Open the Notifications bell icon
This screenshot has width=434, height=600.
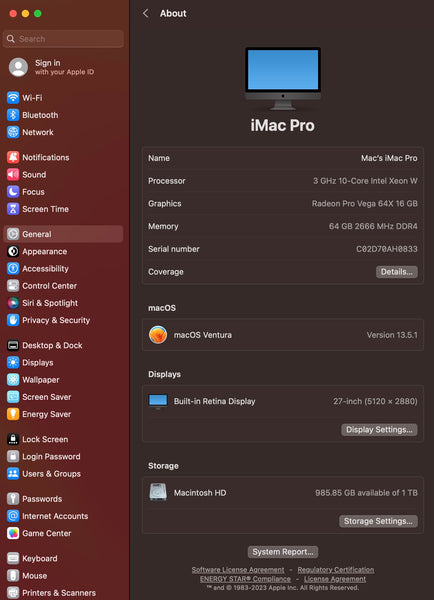[13, 157]
